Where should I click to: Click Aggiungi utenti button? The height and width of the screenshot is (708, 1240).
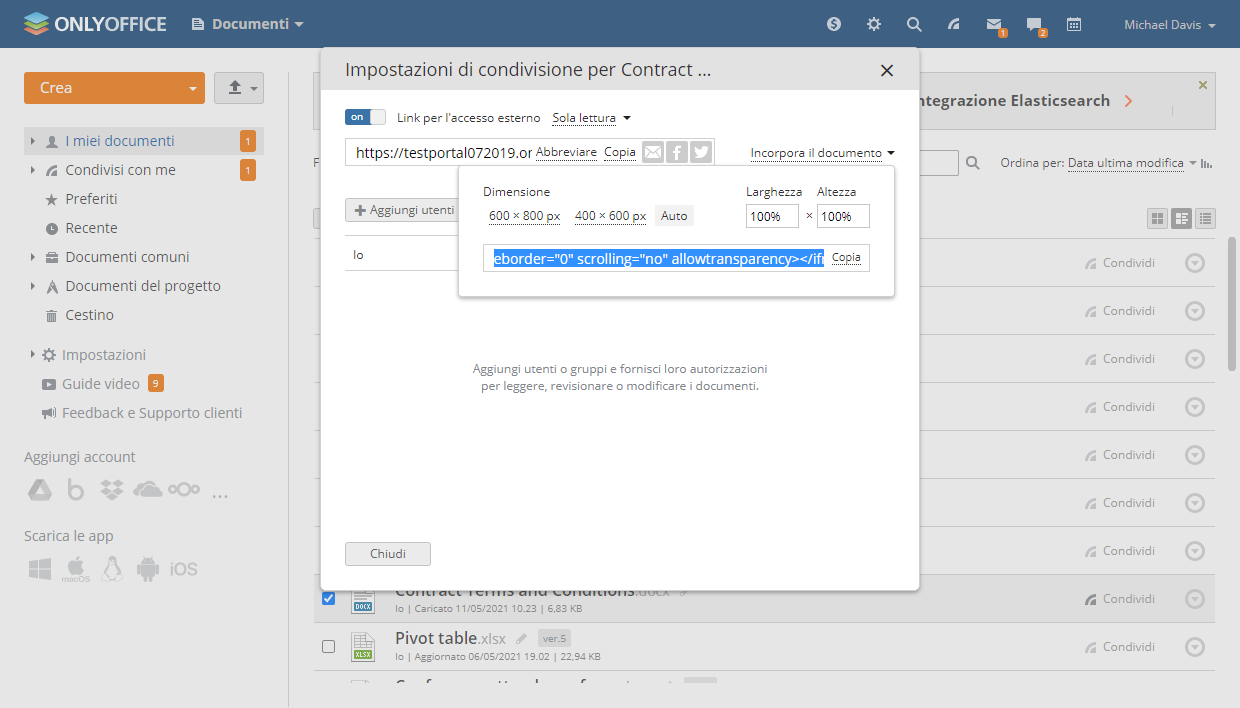click(x=403, y=210)
